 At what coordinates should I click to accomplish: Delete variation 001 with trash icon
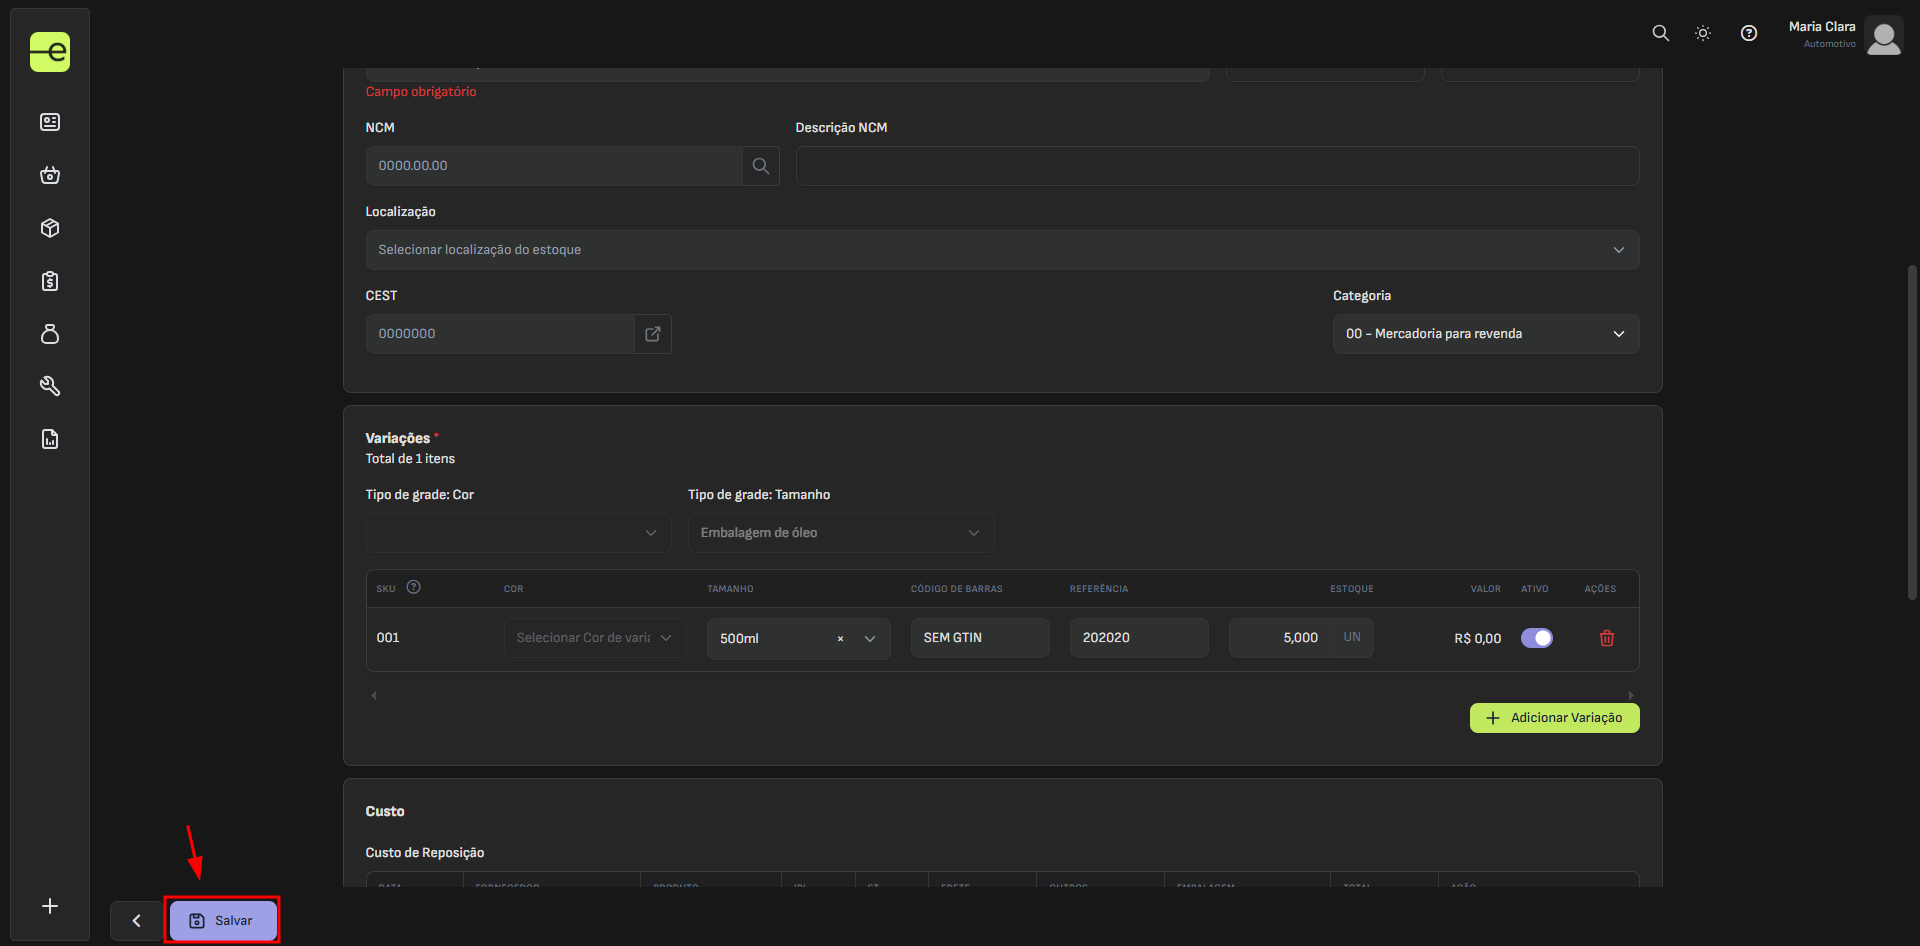point(1606,638)
